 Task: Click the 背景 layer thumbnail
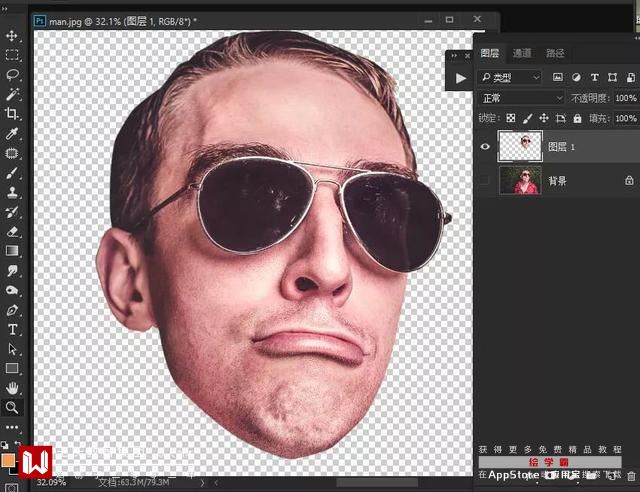pos(520,180)
